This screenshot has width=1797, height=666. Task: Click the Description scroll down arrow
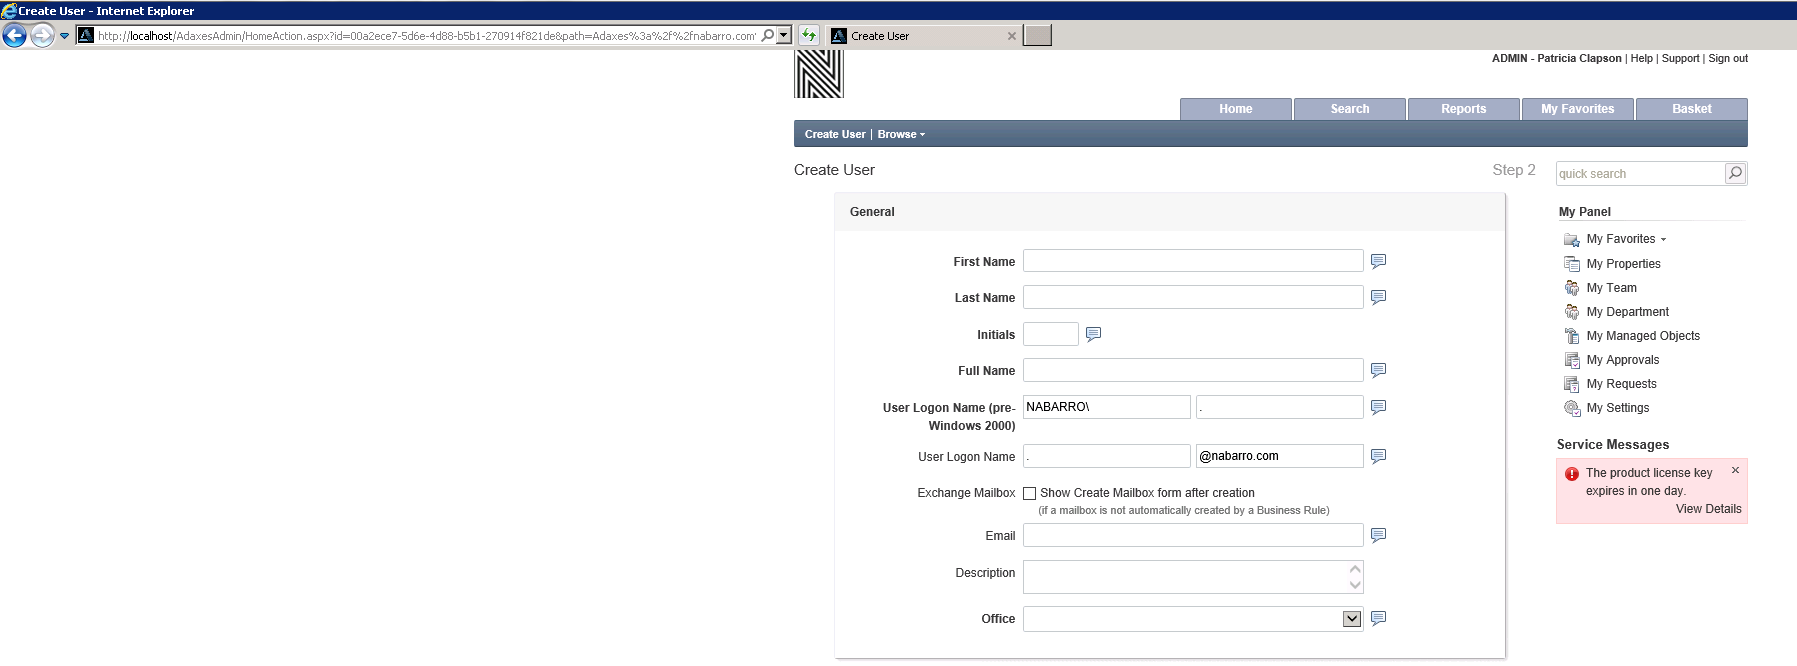click(x=1355, y=585)
